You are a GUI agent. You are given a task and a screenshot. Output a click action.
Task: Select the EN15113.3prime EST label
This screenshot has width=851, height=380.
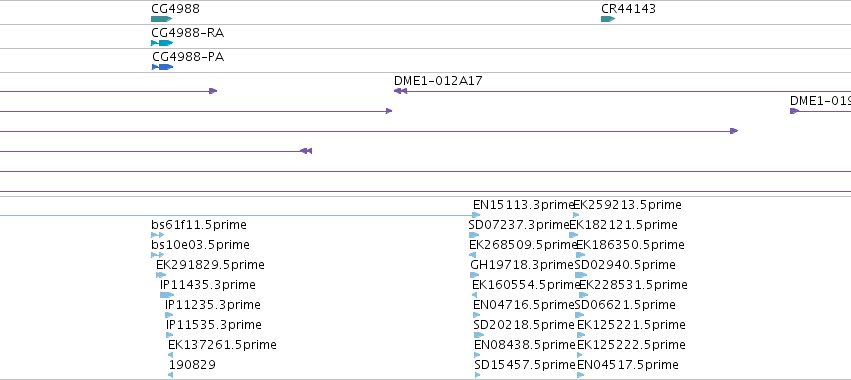[523, 205]
